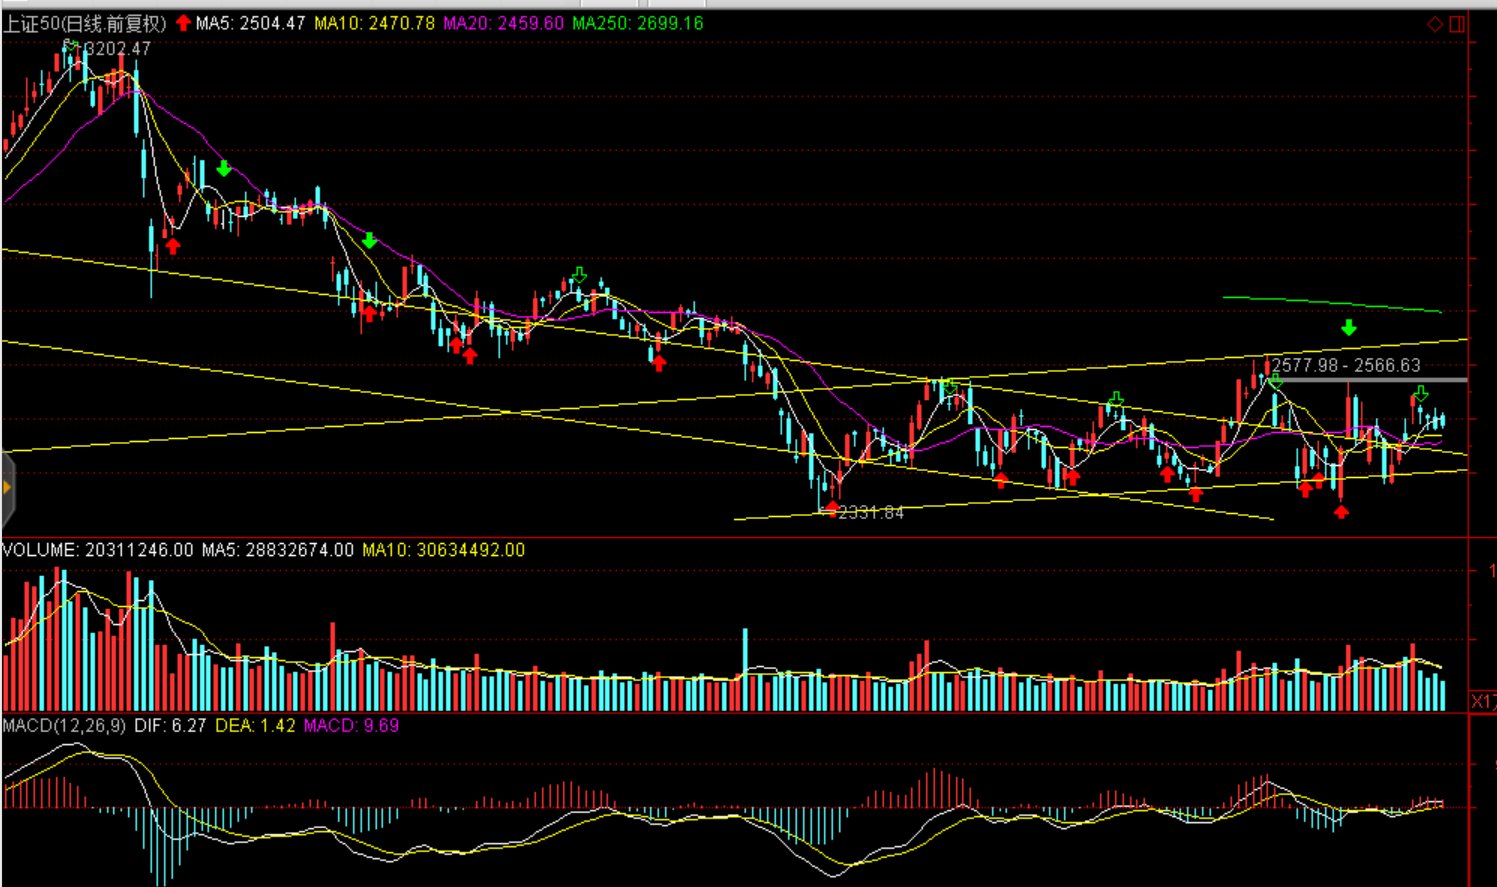
Task: Click the red diamond icon at top right
Action: click(x=1434, y=24)
